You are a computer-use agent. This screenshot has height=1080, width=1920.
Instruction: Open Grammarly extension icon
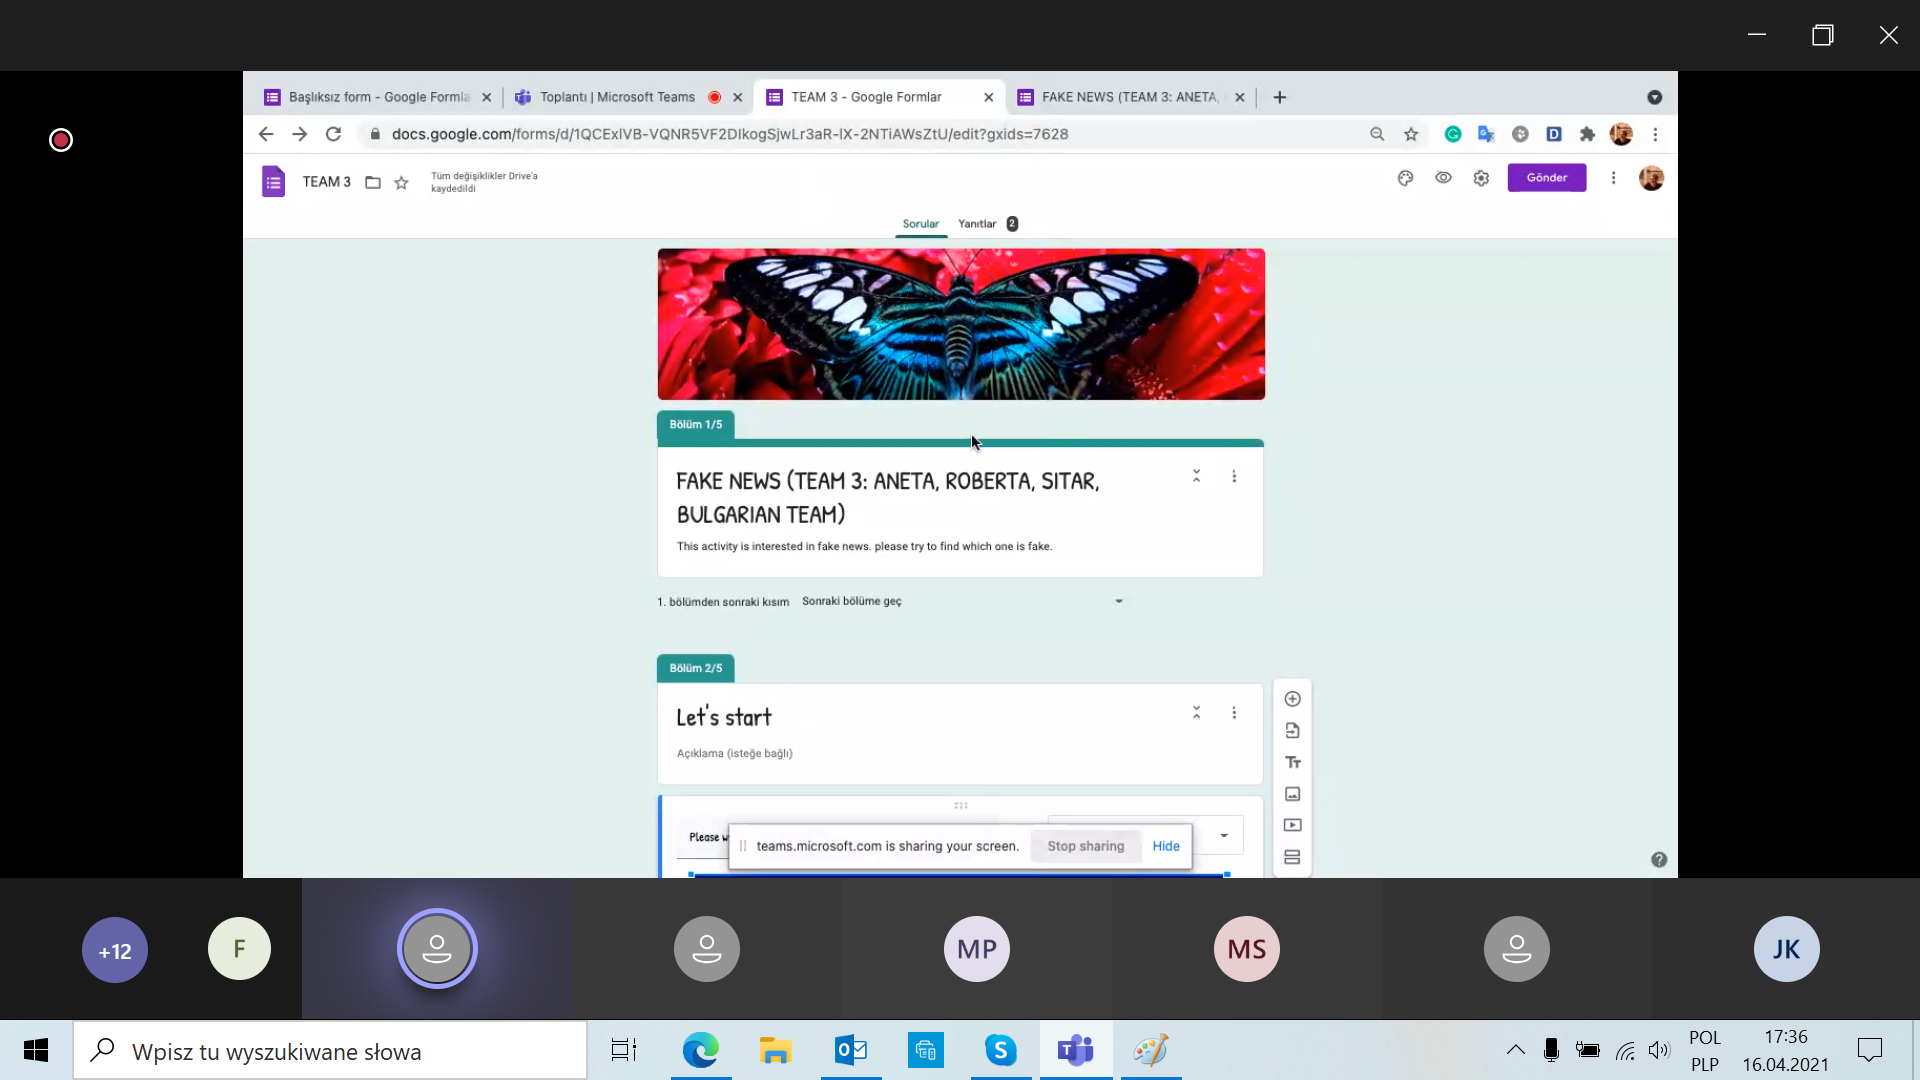1453,134
